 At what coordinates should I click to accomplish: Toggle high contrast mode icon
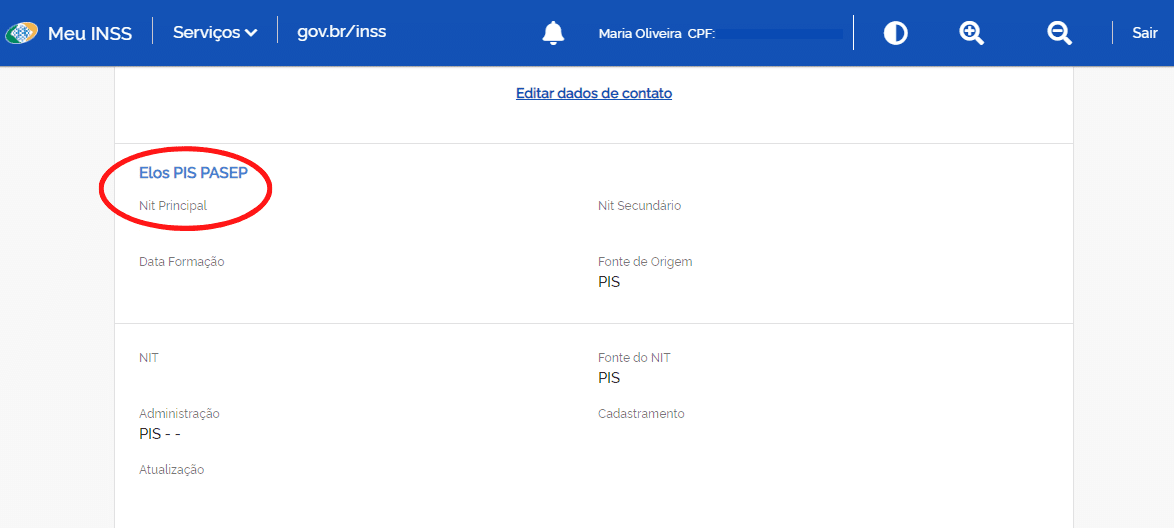pos(895,33)
